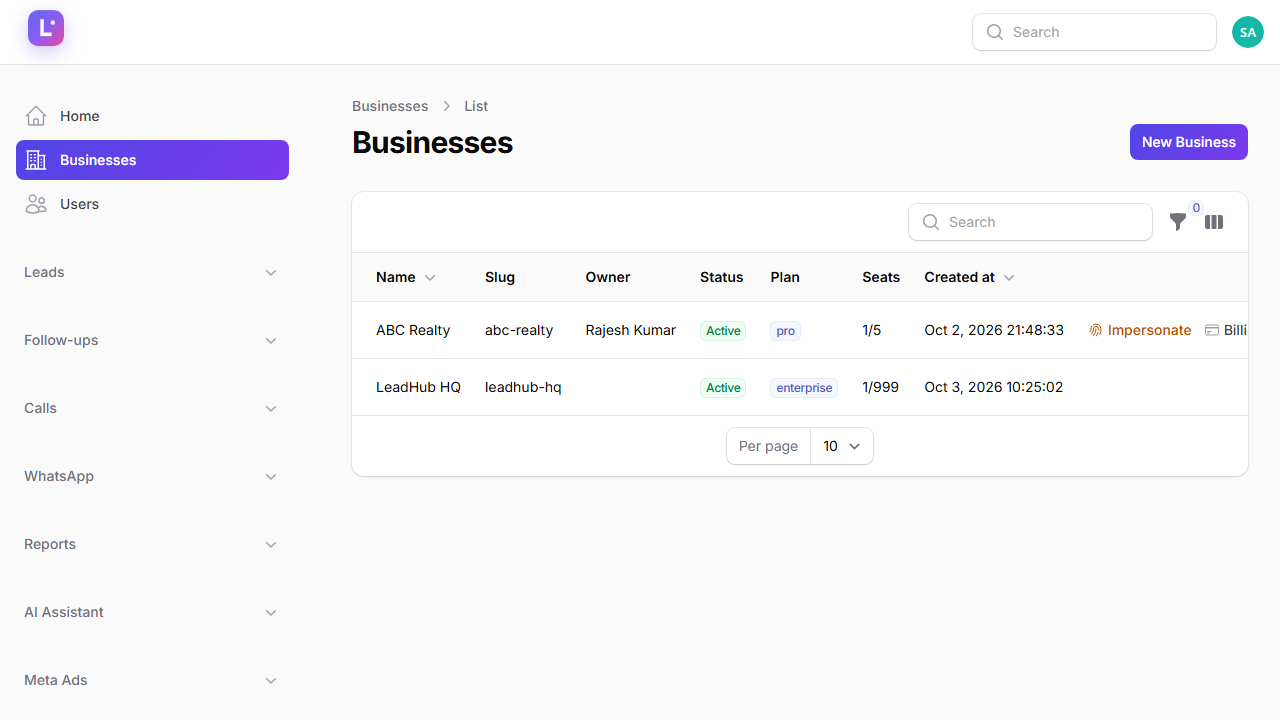This screenshot has height=720, width=1280.
Task: Expand the Calls sidebar group
Action: pos(151,408)
